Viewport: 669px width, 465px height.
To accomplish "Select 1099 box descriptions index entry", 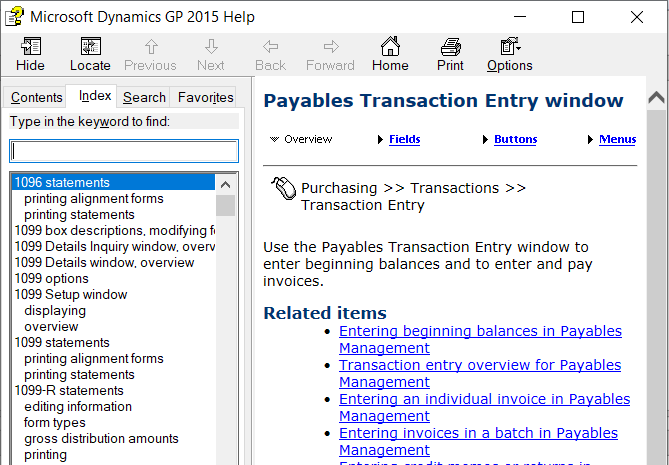I will 114,231.
